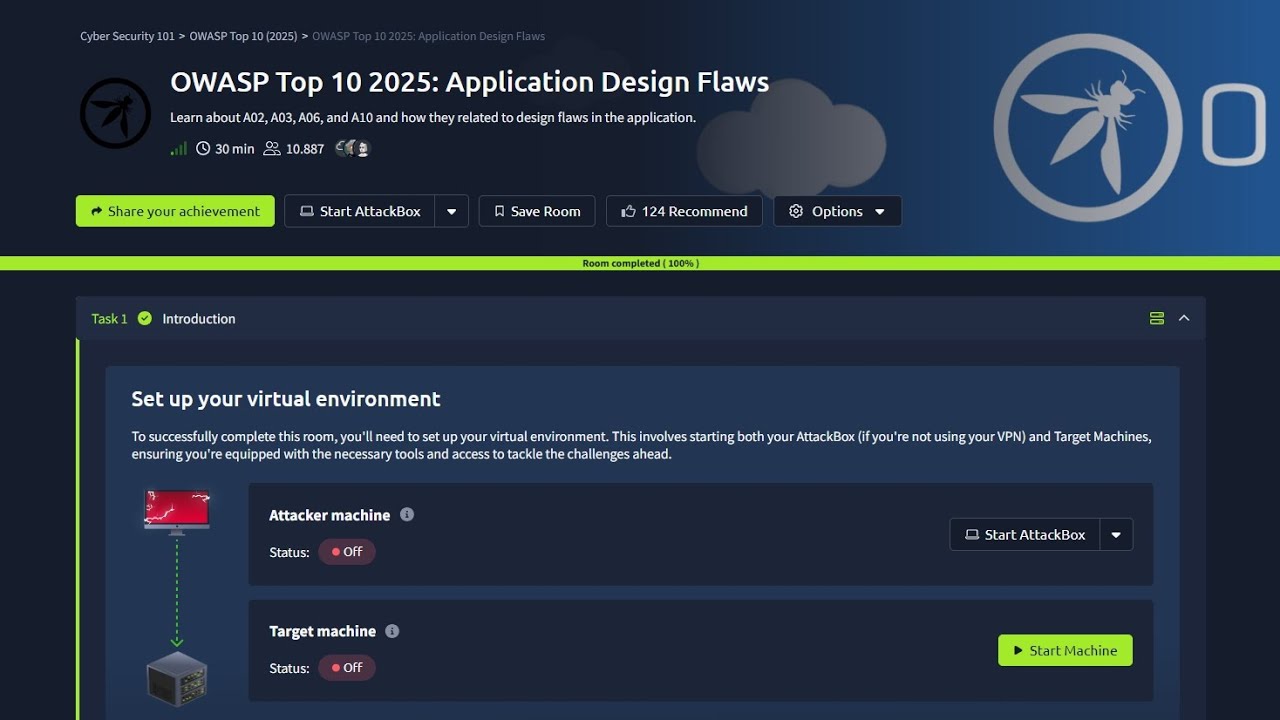The height and width of the screenshot is (720, 1280).
Task: Click Target machine Off status badge
Action: (x=347, y=668)
